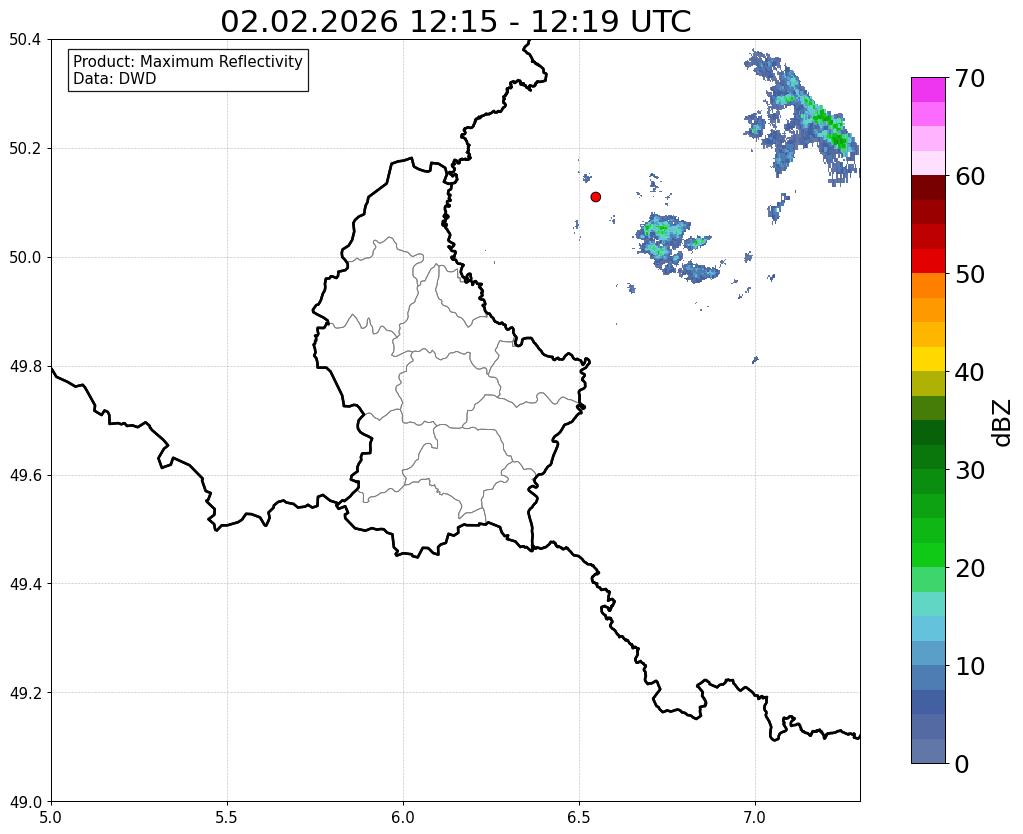Select the yellow 40 dBZ swatch
Screen dimensions: 1023x834
click(928, 359)
